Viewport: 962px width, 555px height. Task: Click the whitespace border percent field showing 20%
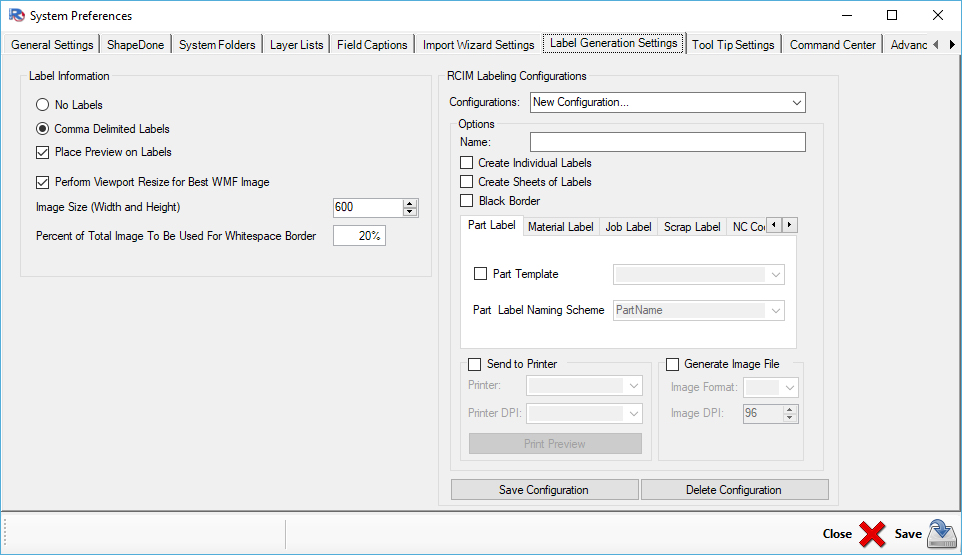click(359, 236)
